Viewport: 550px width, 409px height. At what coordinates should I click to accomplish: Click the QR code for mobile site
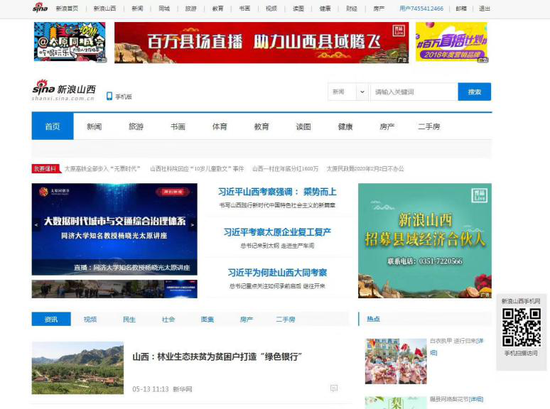tap(521, 327)
